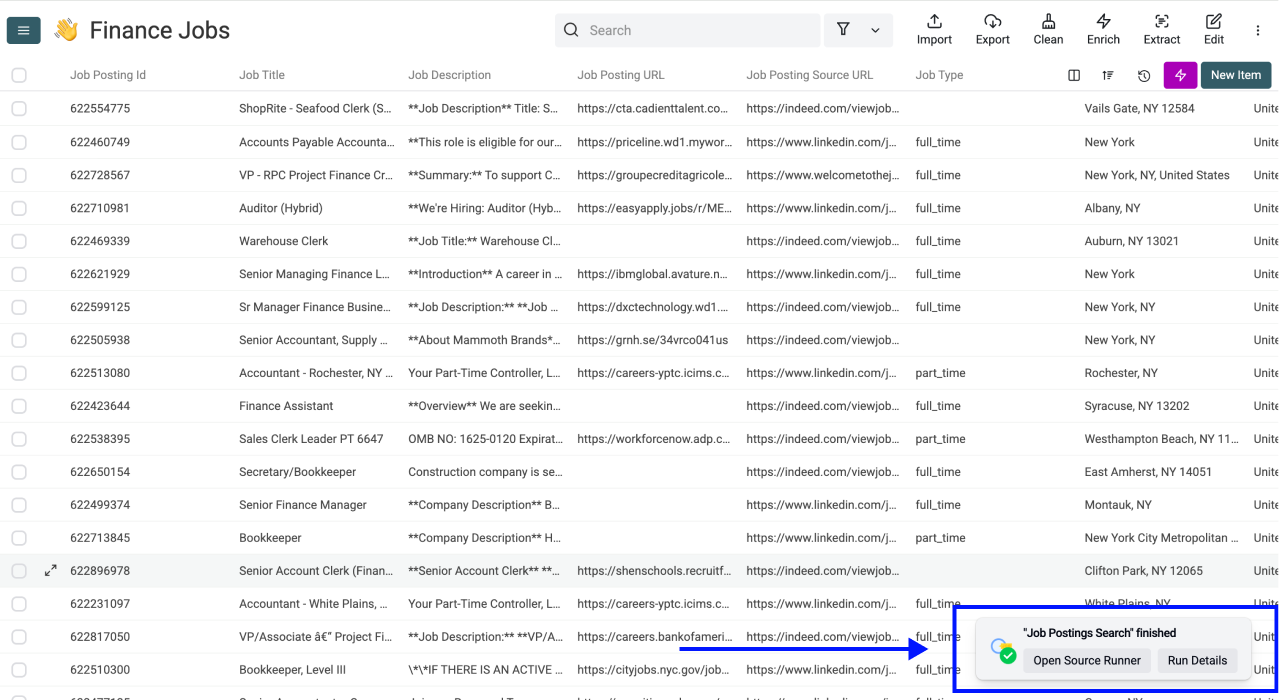This screenshot has width=1279, height=700.
Task: Check the row for job 622554775
Action: (19, 108)
